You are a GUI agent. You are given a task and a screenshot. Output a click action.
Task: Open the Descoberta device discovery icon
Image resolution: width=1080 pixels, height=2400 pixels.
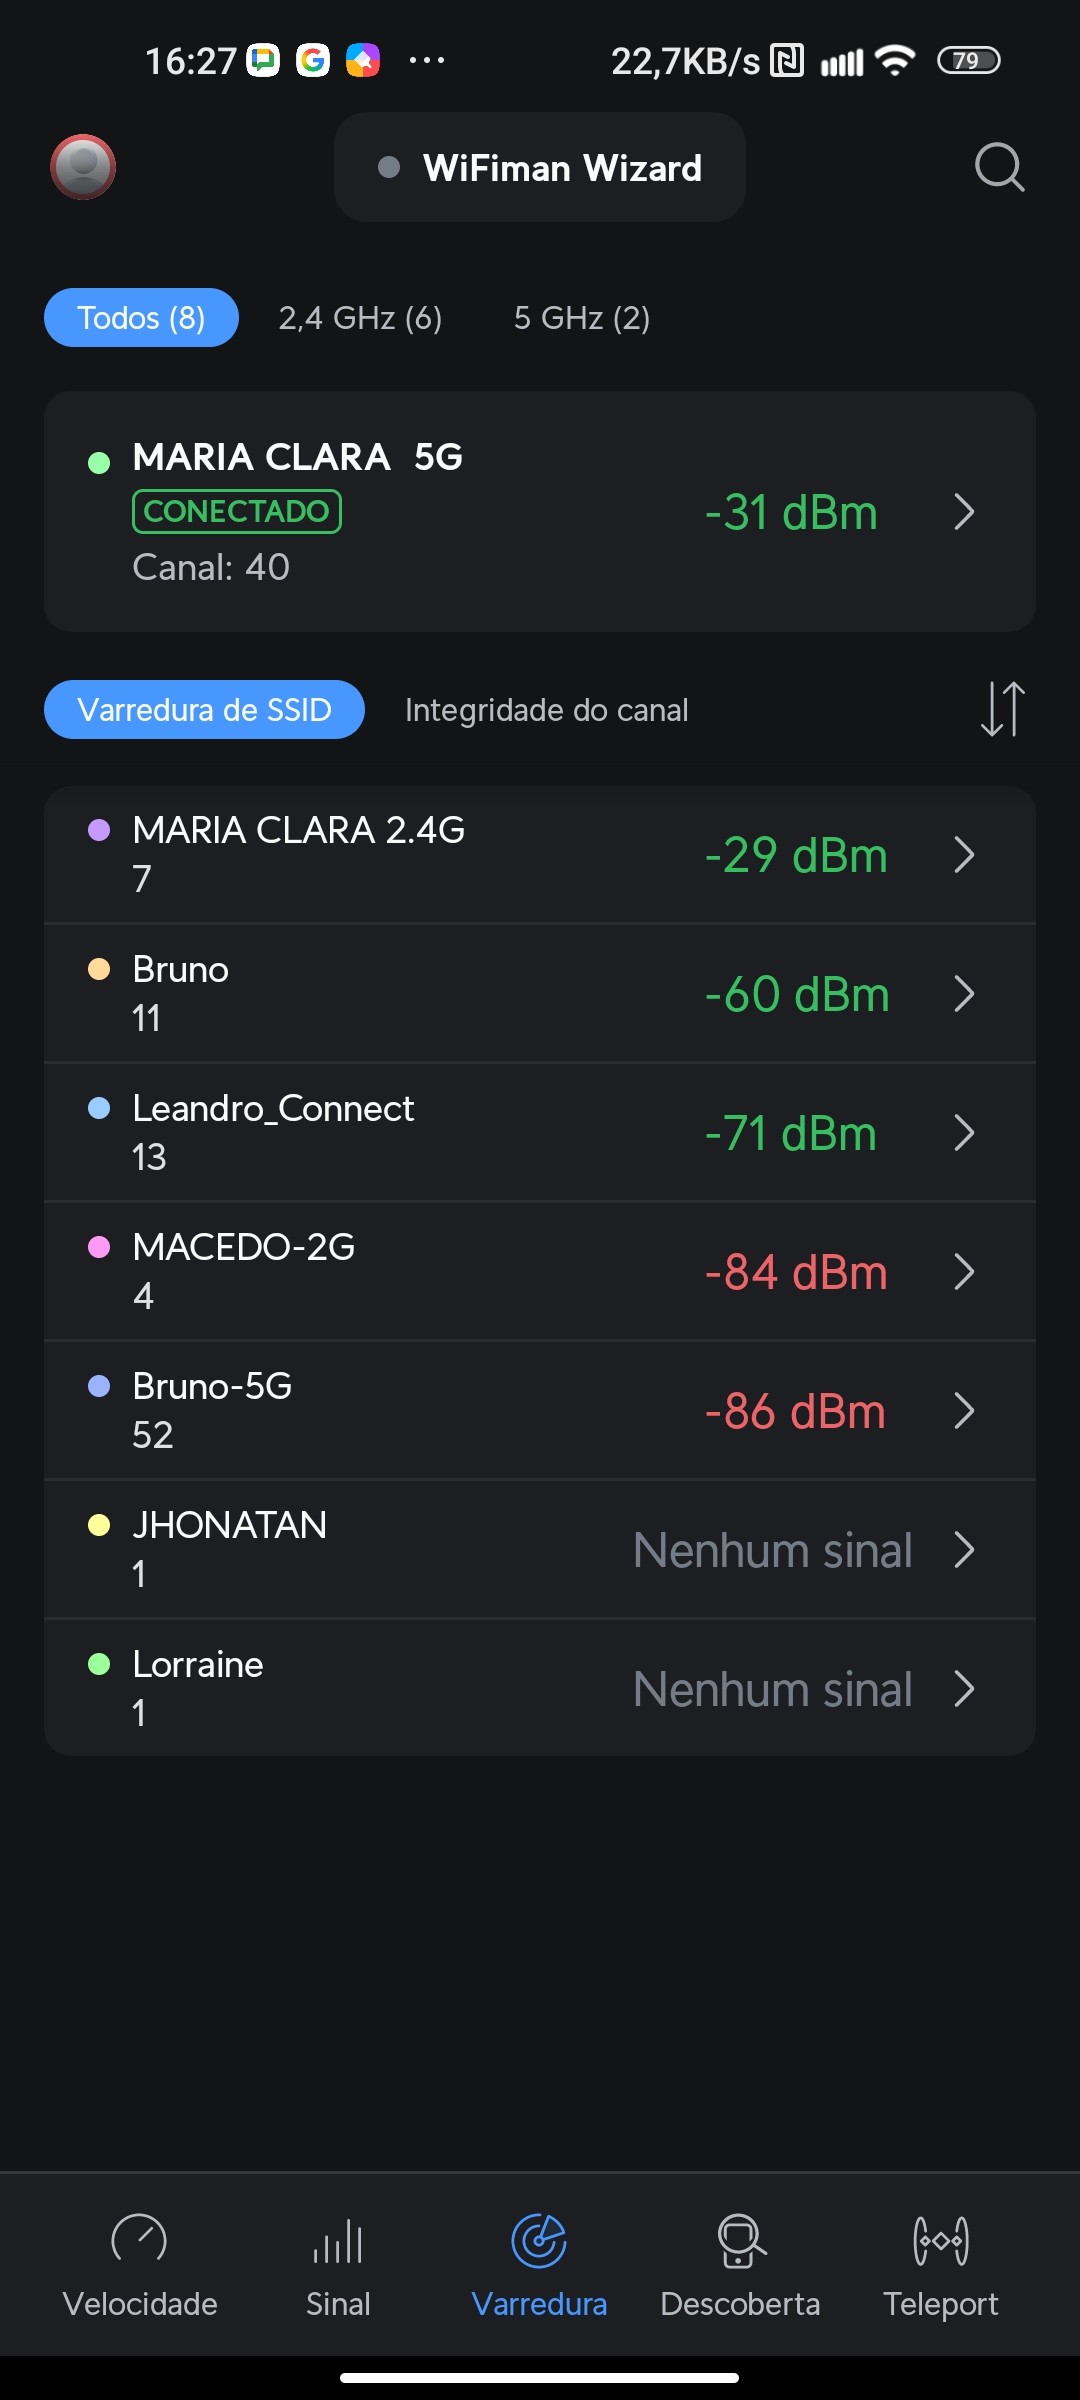740,2240
